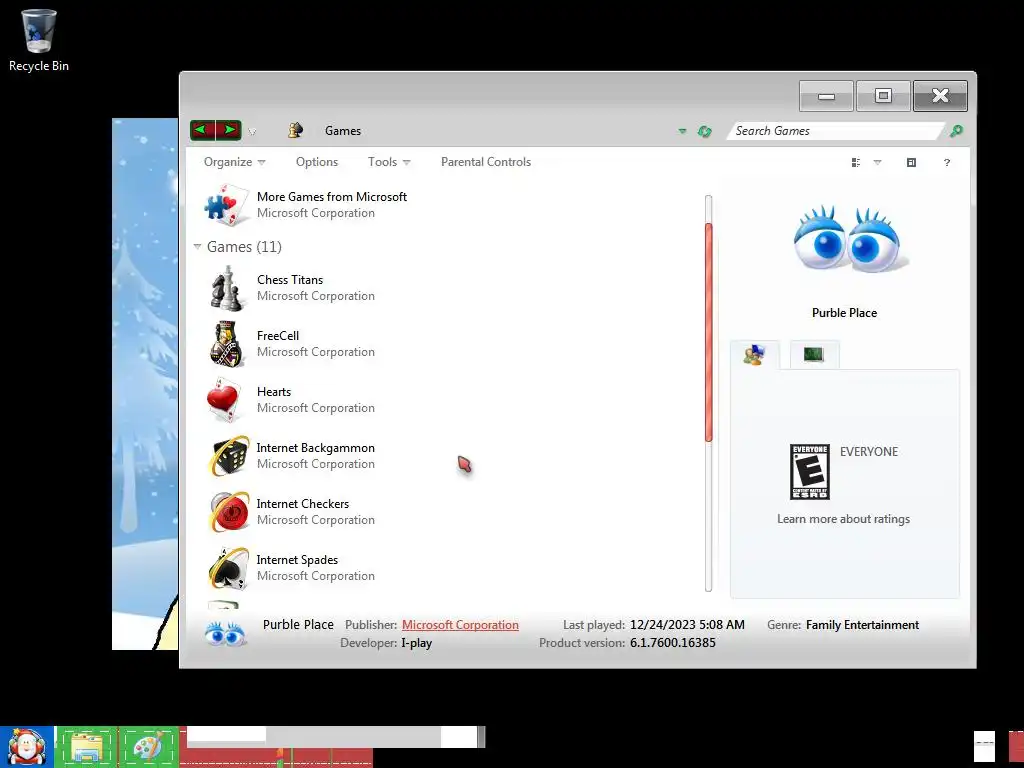Collapse the Games (11) group
1024x768 pixels.
197,247
